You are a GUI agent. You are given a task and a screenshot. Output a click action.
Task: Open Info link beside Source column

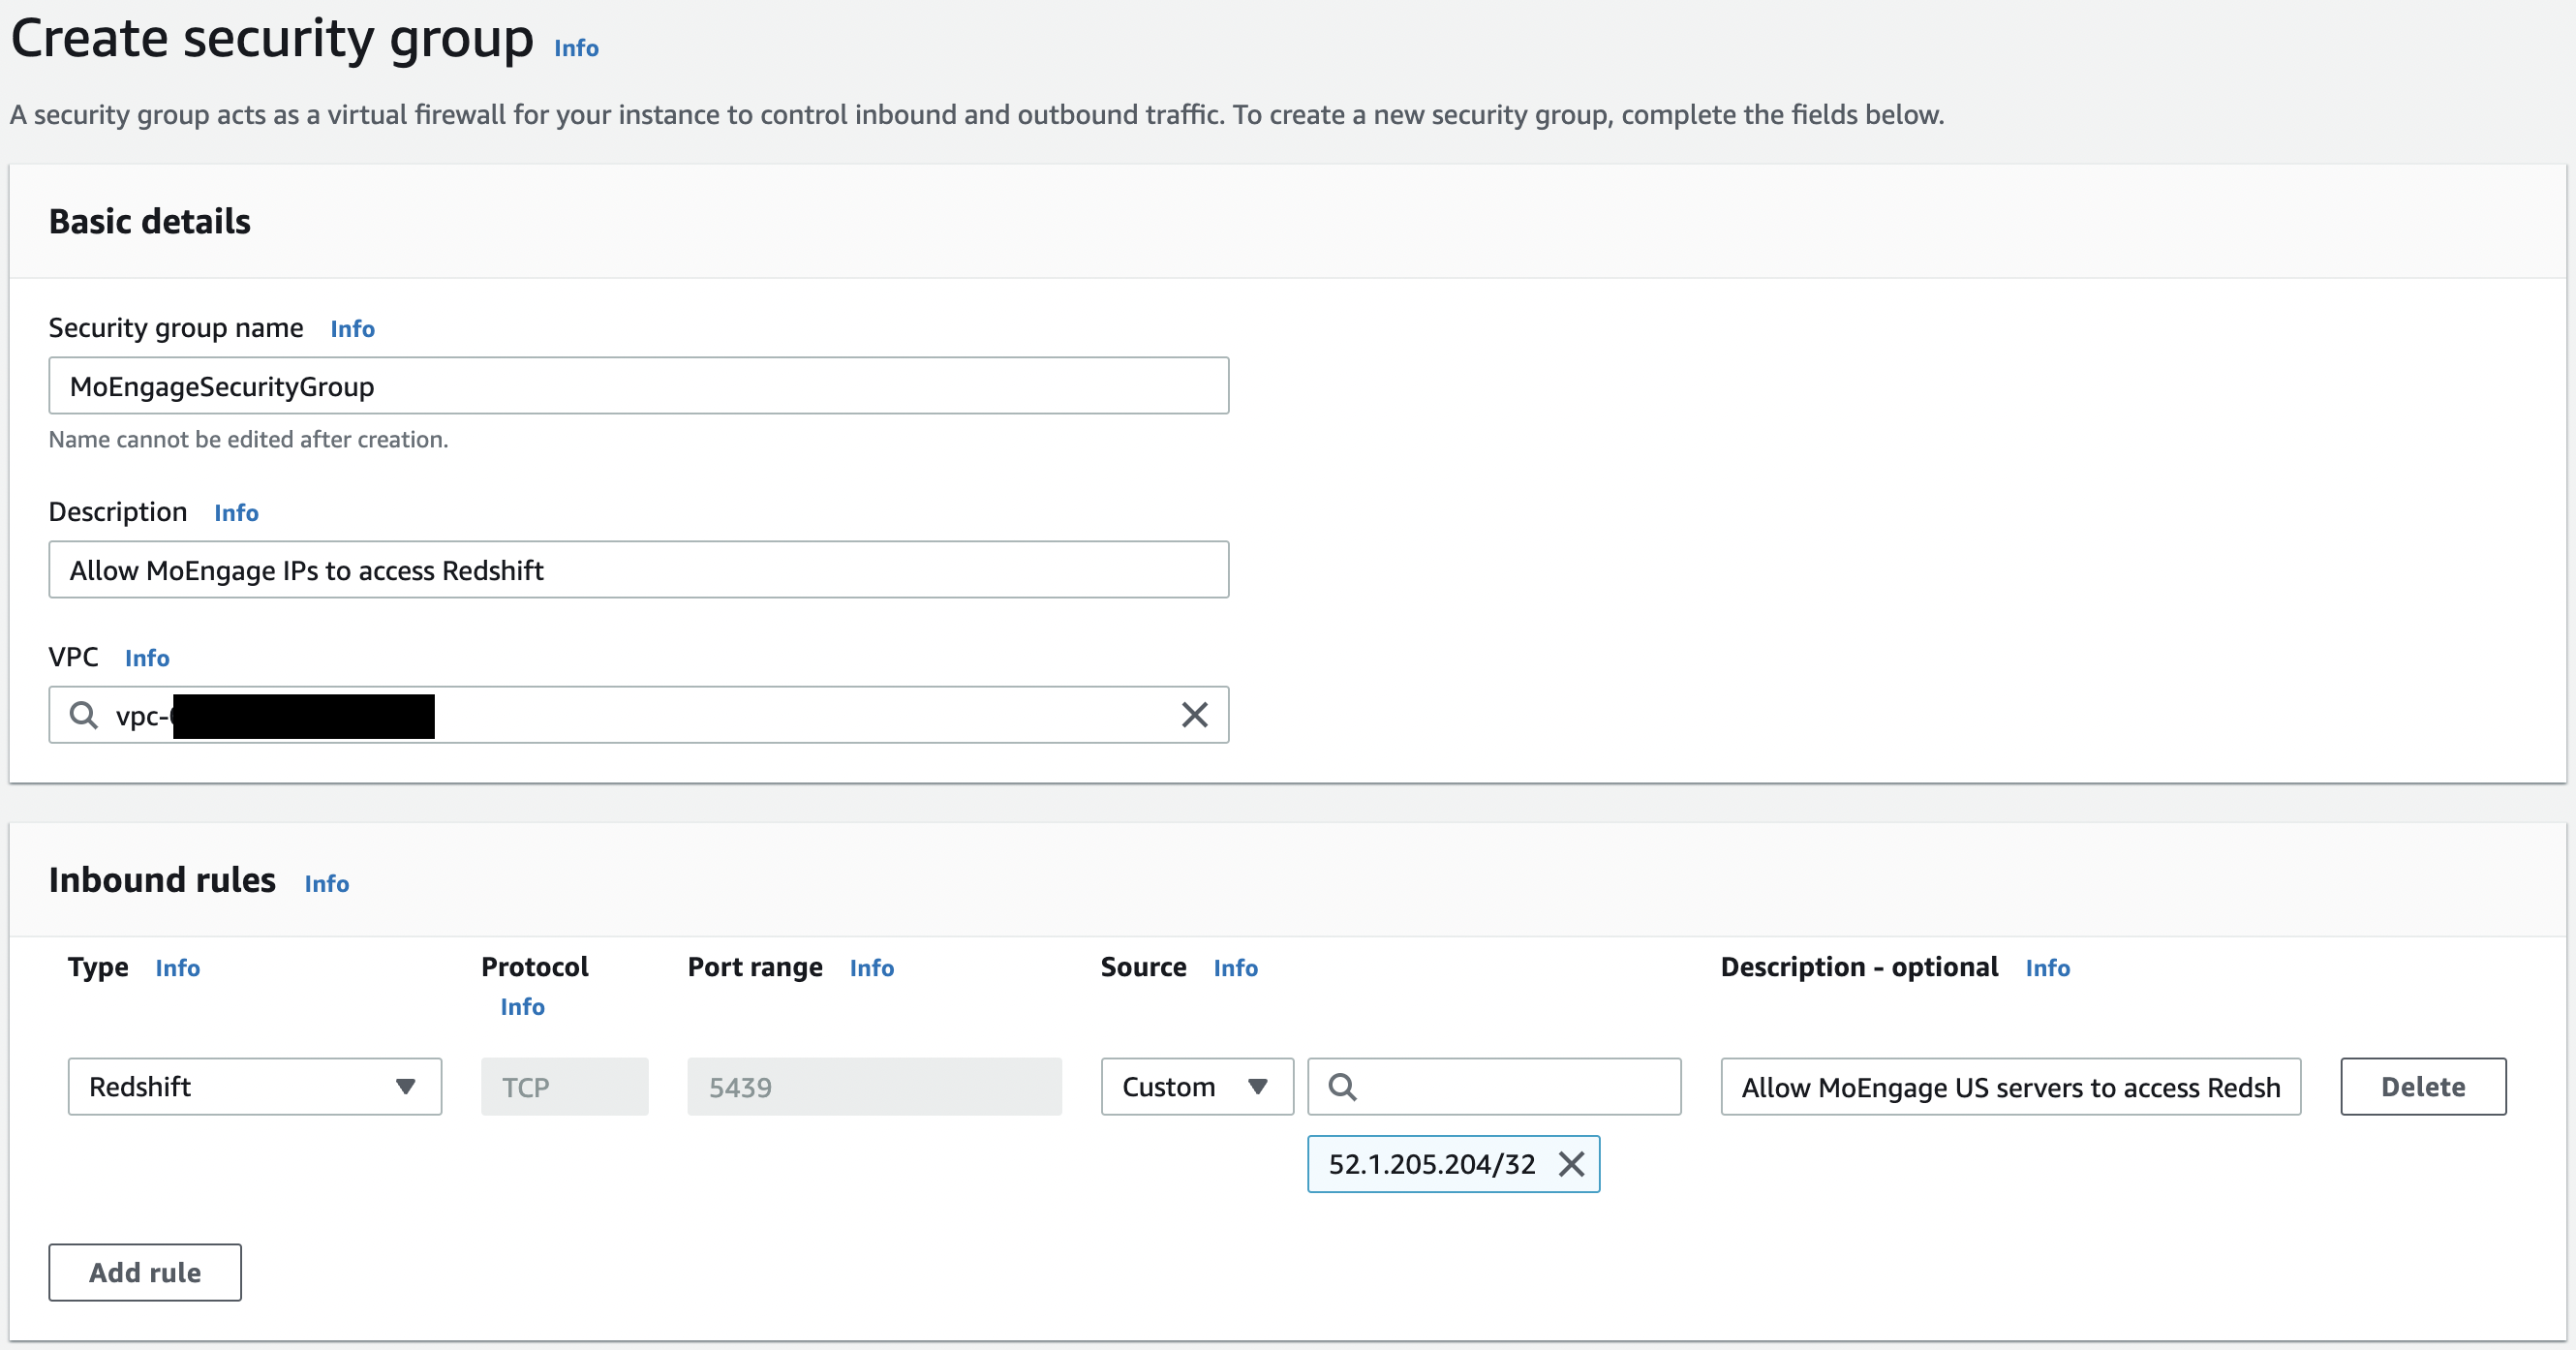point(1236,968)
